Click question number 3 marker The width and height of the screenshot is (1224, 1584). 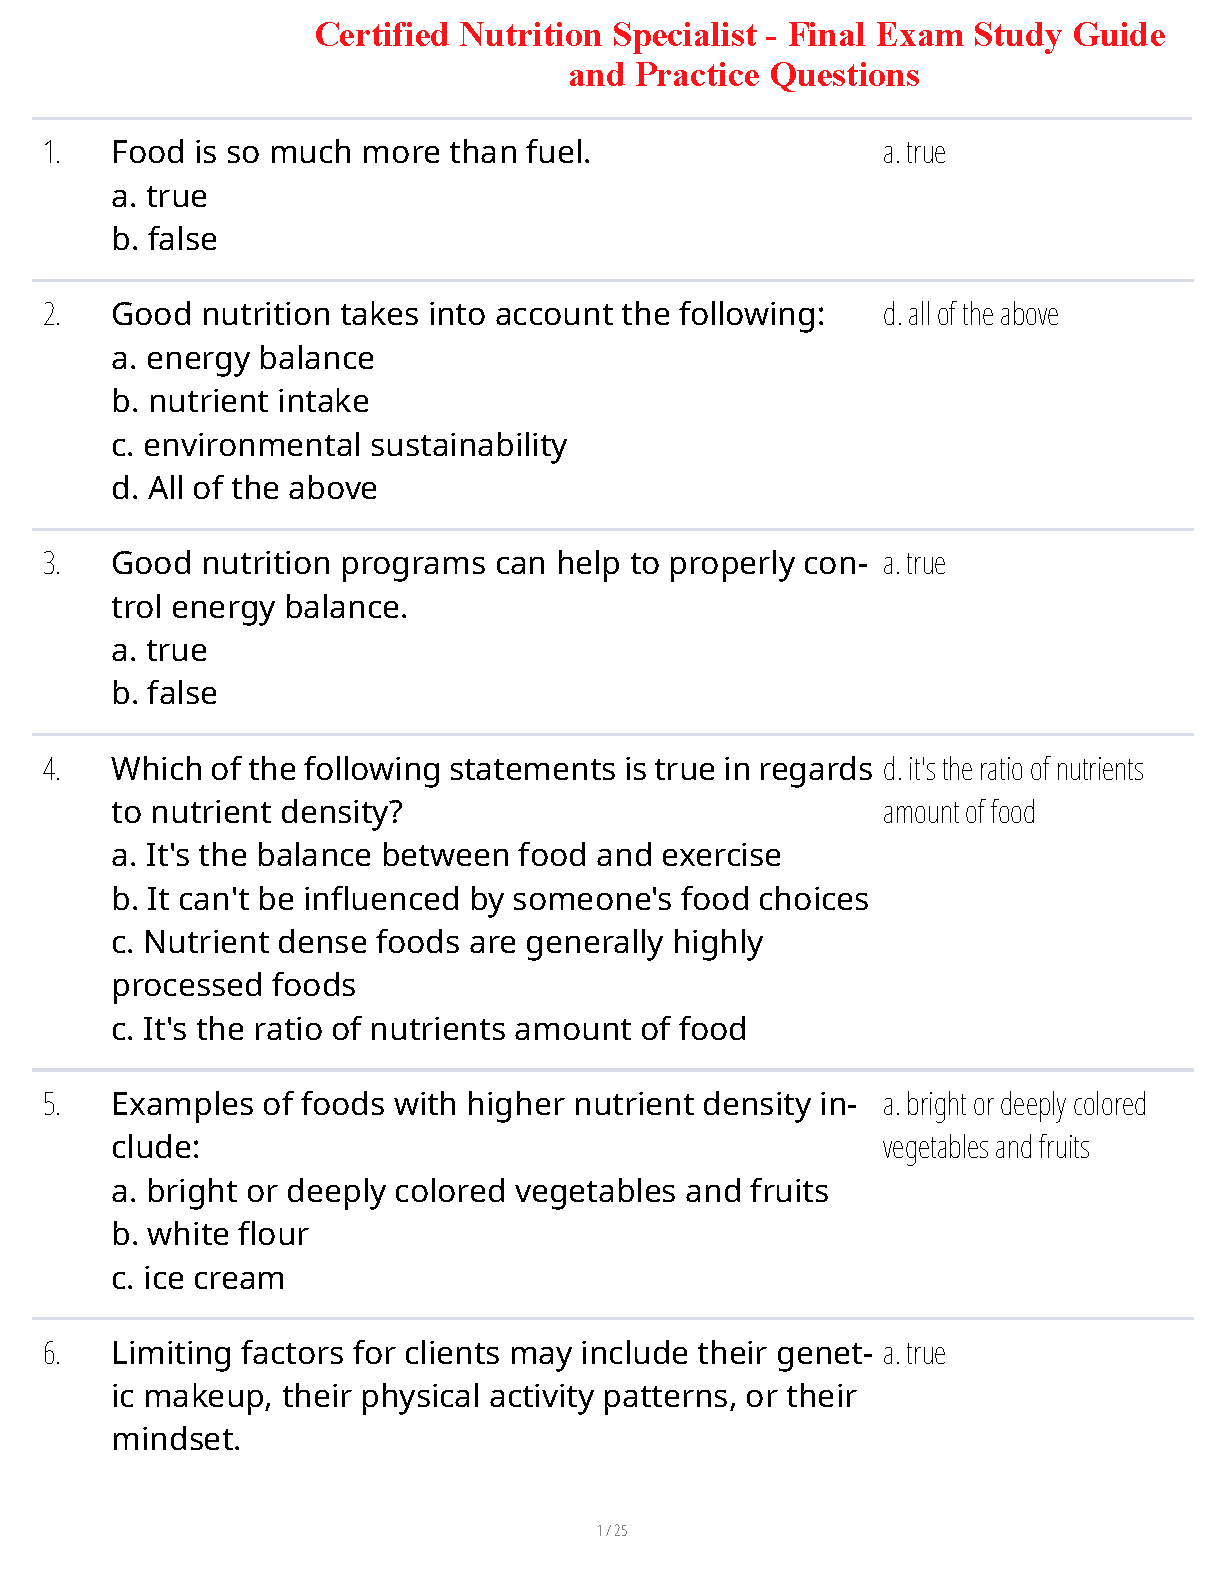(x=52, y=564)
